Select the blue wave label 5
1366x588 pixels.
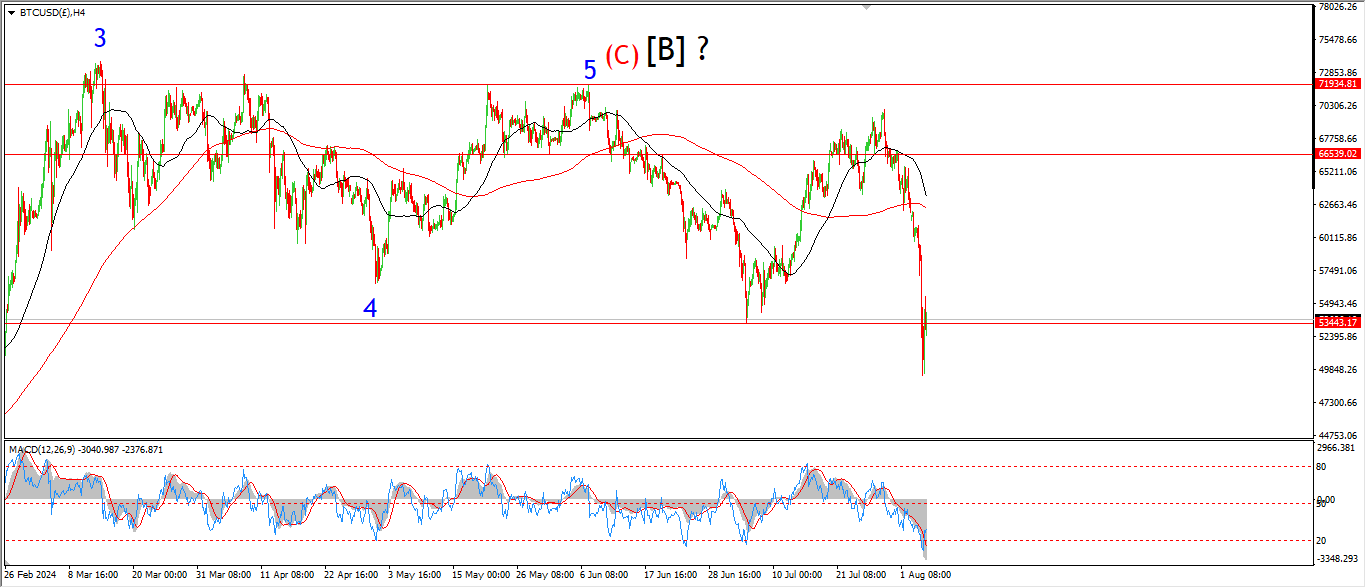point(590,70)
